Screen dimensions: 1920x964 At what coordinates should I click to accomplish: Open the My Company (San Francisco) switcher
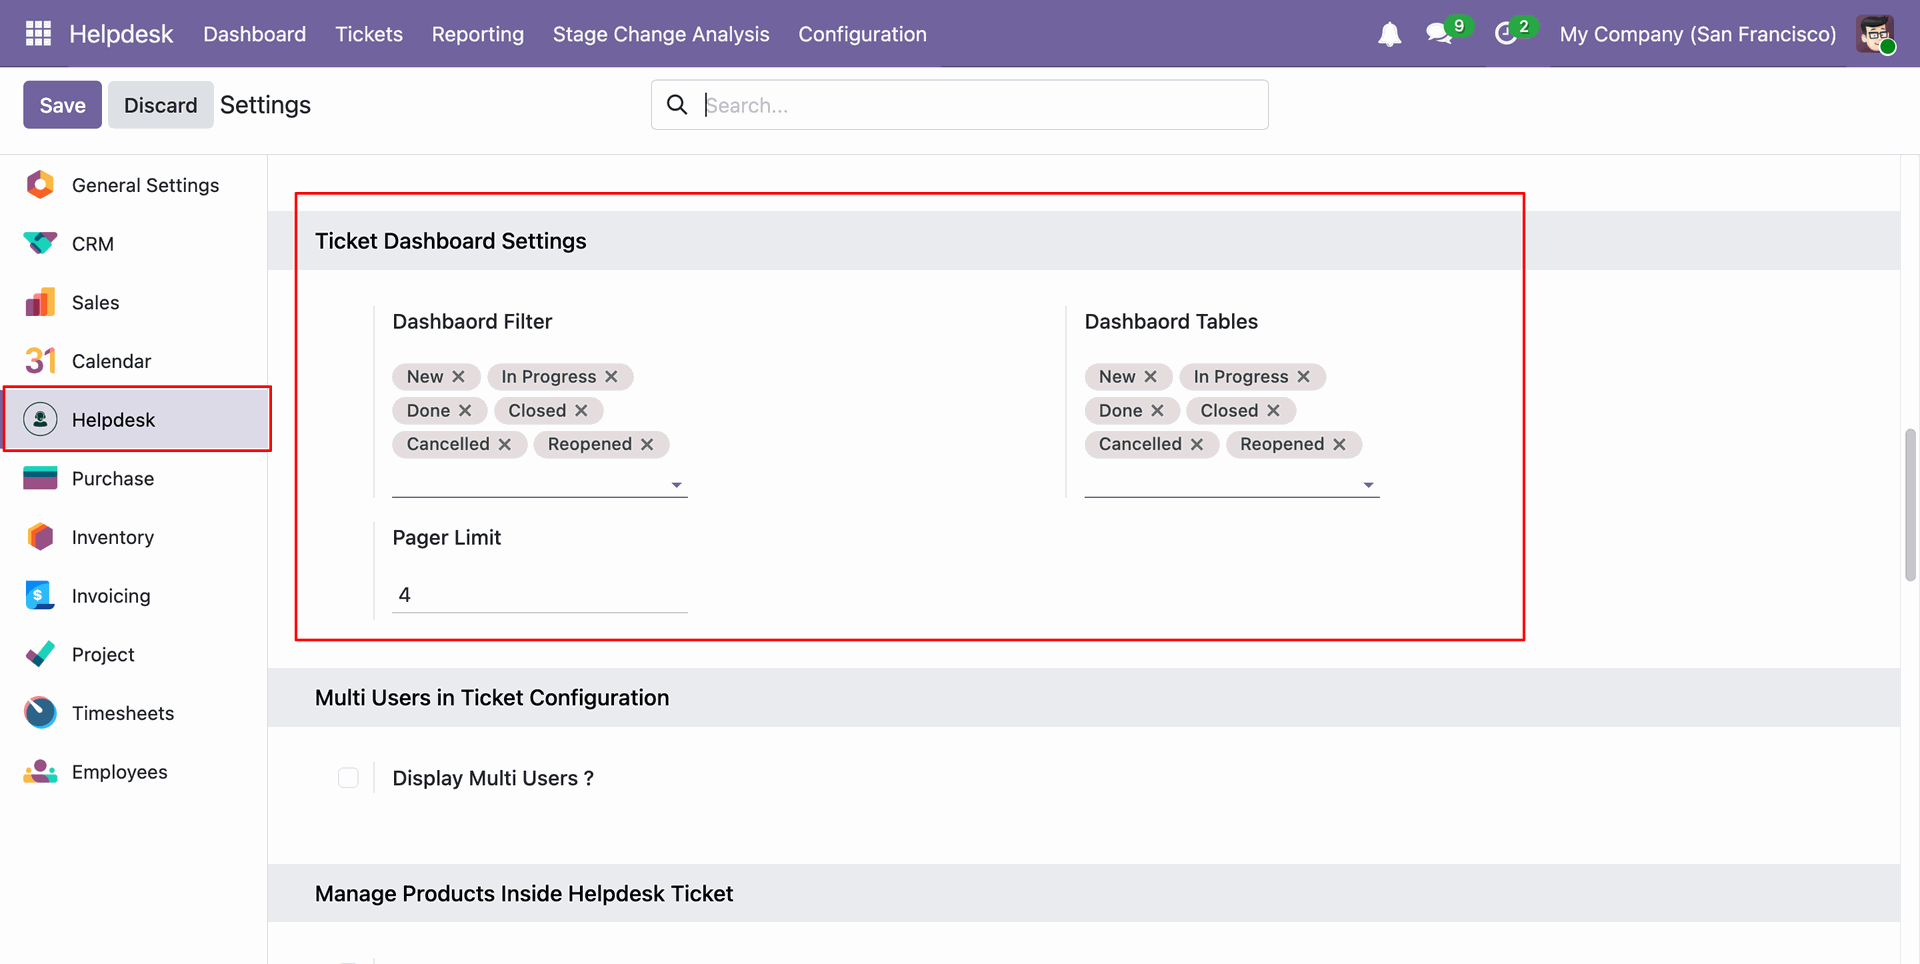(1698, 34)
